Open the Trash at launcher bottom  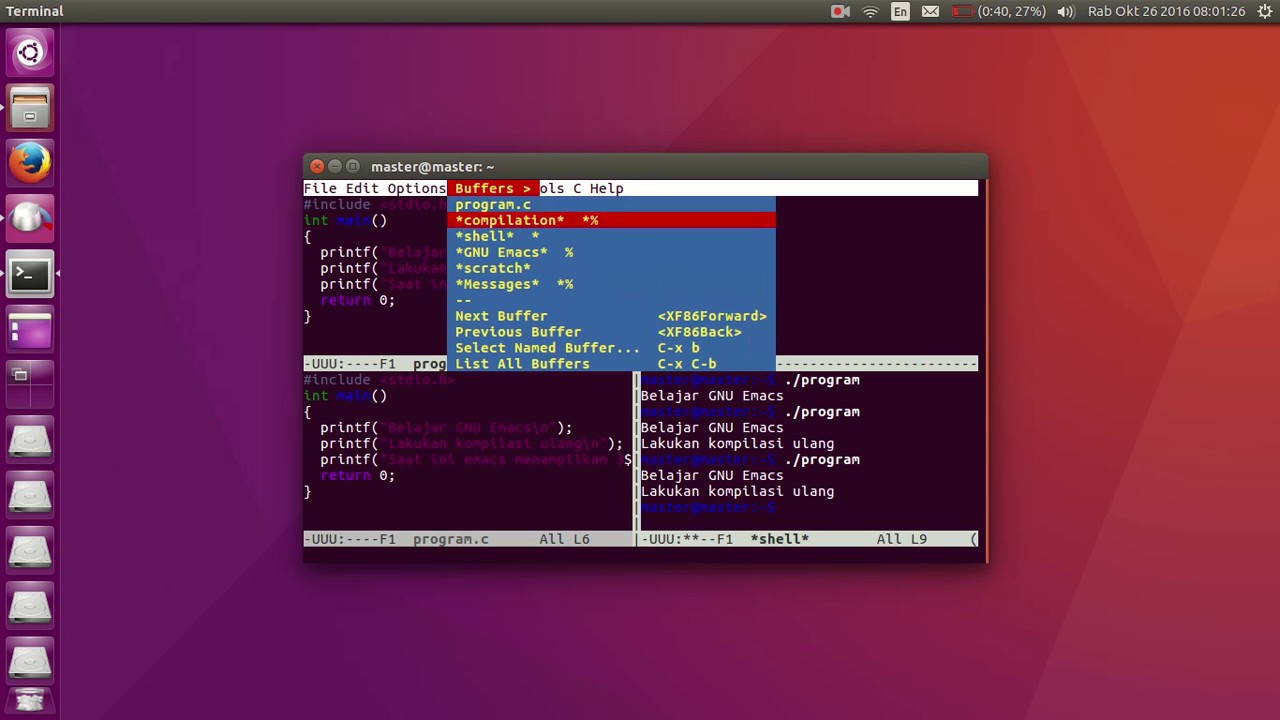(x=29, y=702)
